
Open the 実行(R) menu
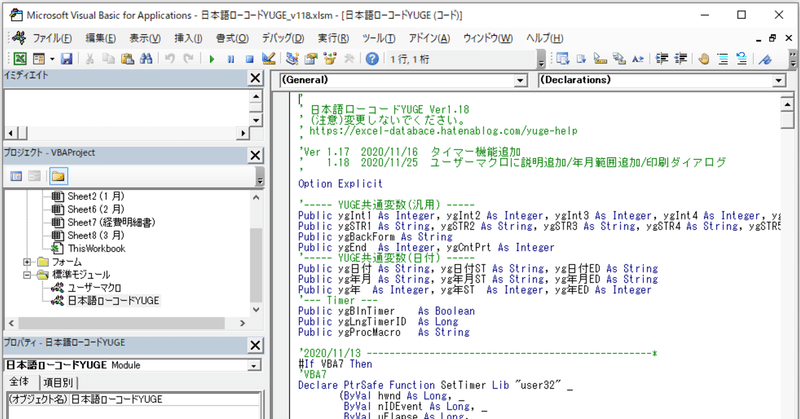click(334, 38)
